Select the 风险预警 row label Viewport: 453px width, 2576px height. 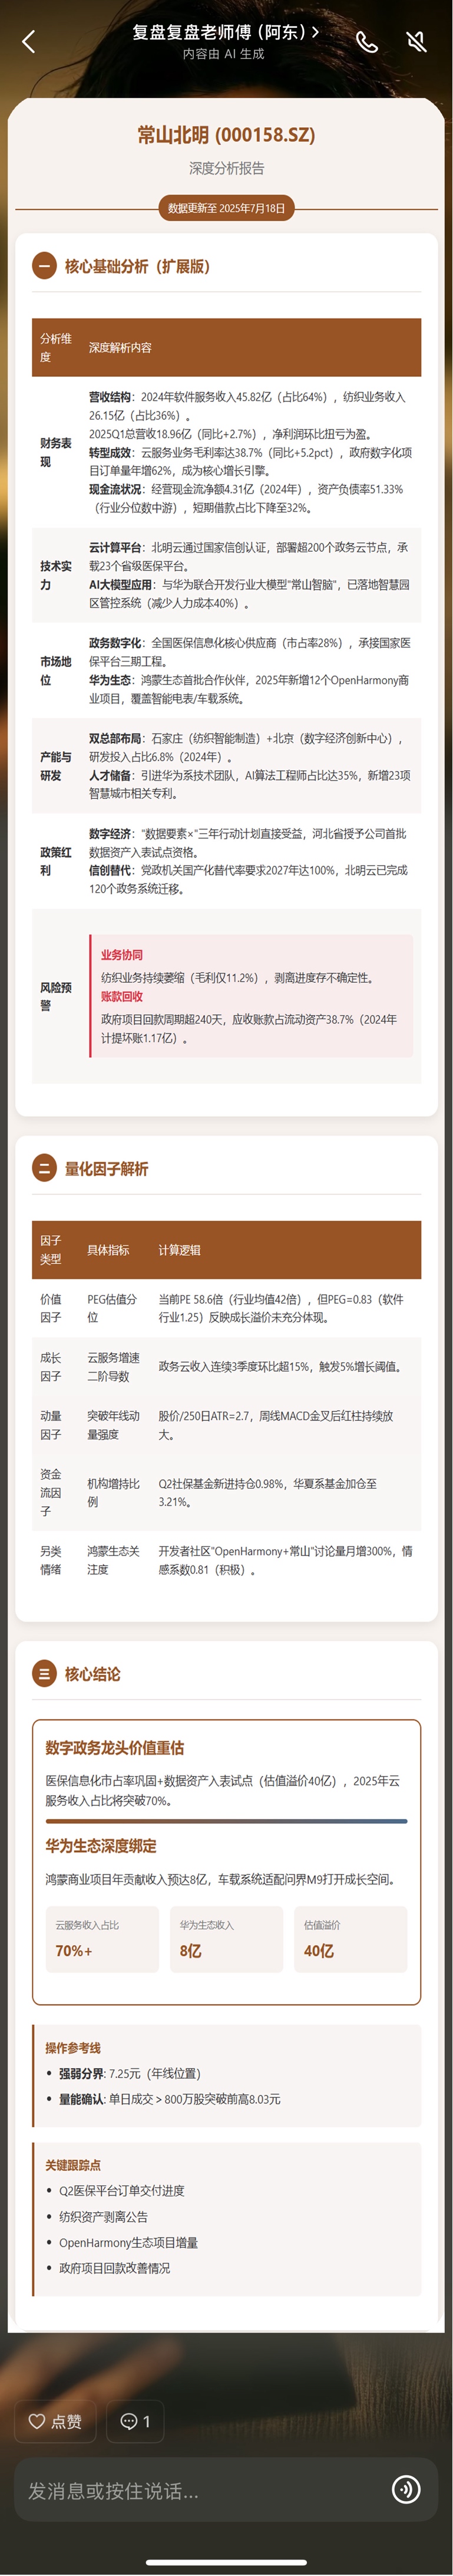coord(56,996)
